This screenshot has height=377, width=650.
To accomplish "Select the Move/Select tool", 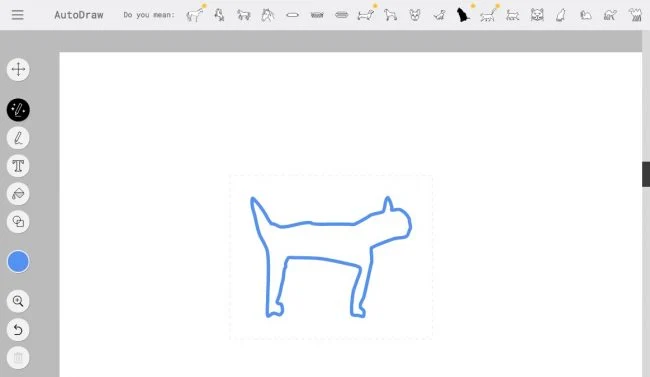I will (x=18, y=69).
